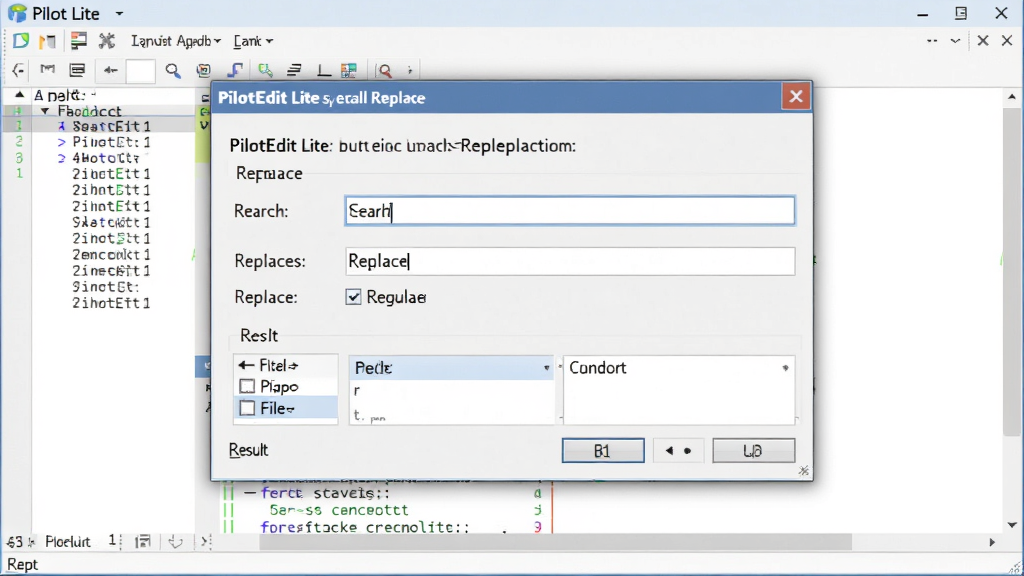This screenshot has width=1024, height=576.
Task: Click the green find-and-replace toolbar icon
Action: click(x=265, y=70)
